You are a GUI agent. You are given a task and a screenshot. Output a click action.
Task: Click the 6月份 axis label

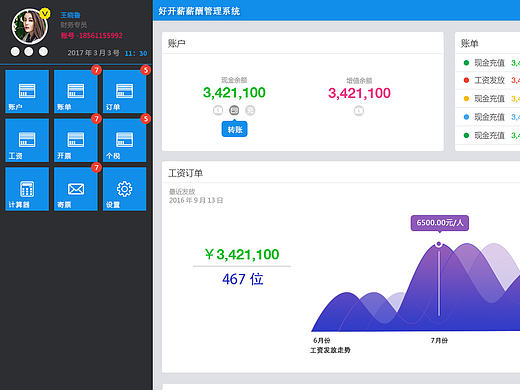[x=322, y=340]
